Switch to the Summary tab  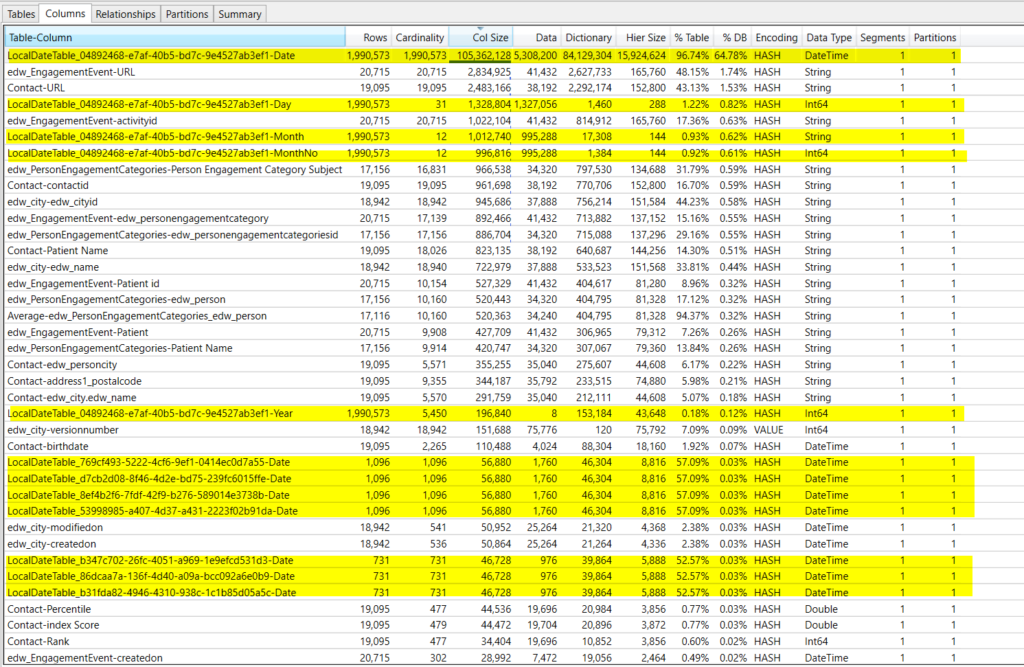pos(240,14)
